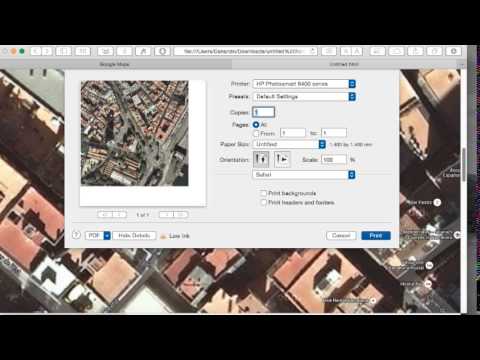Screen dimensions: 480x360
Task: Open the Safari options dropdown
Action: (x=304, y=174)
